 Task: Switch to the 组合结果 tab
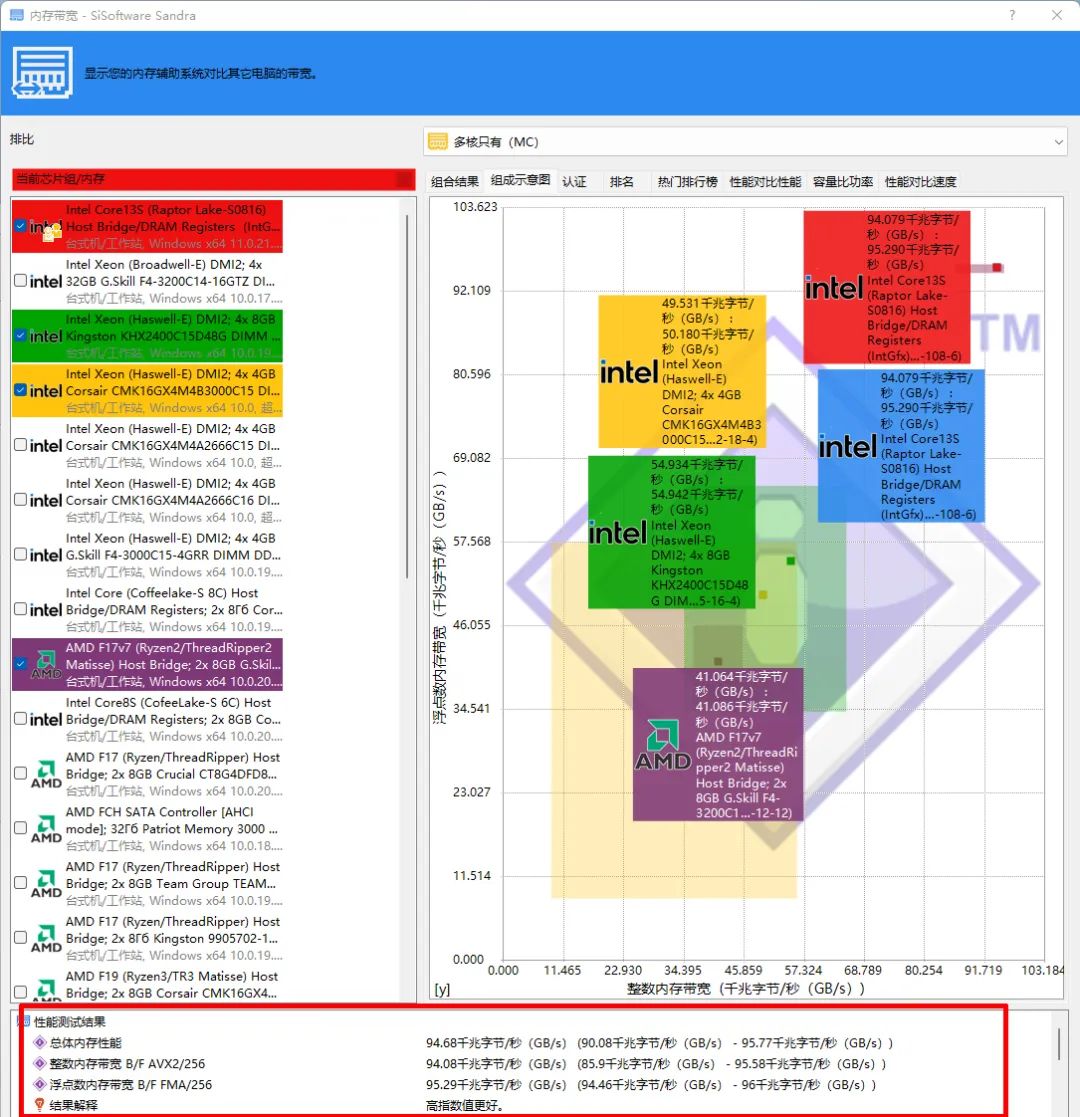point(455,182)
